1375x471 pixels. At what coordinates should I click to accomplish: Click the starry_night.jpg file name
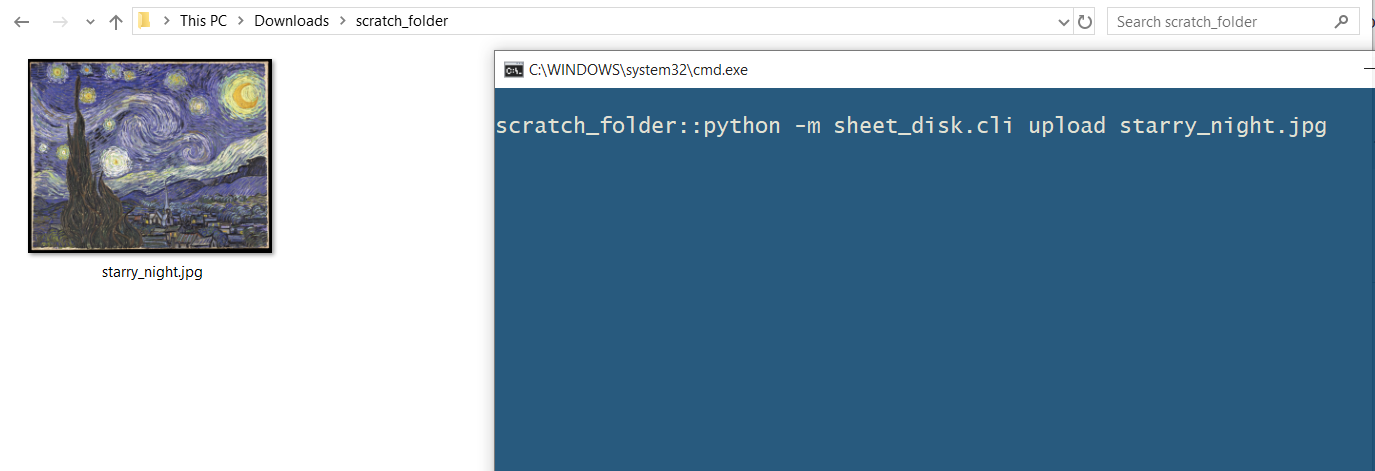point(152,271)
